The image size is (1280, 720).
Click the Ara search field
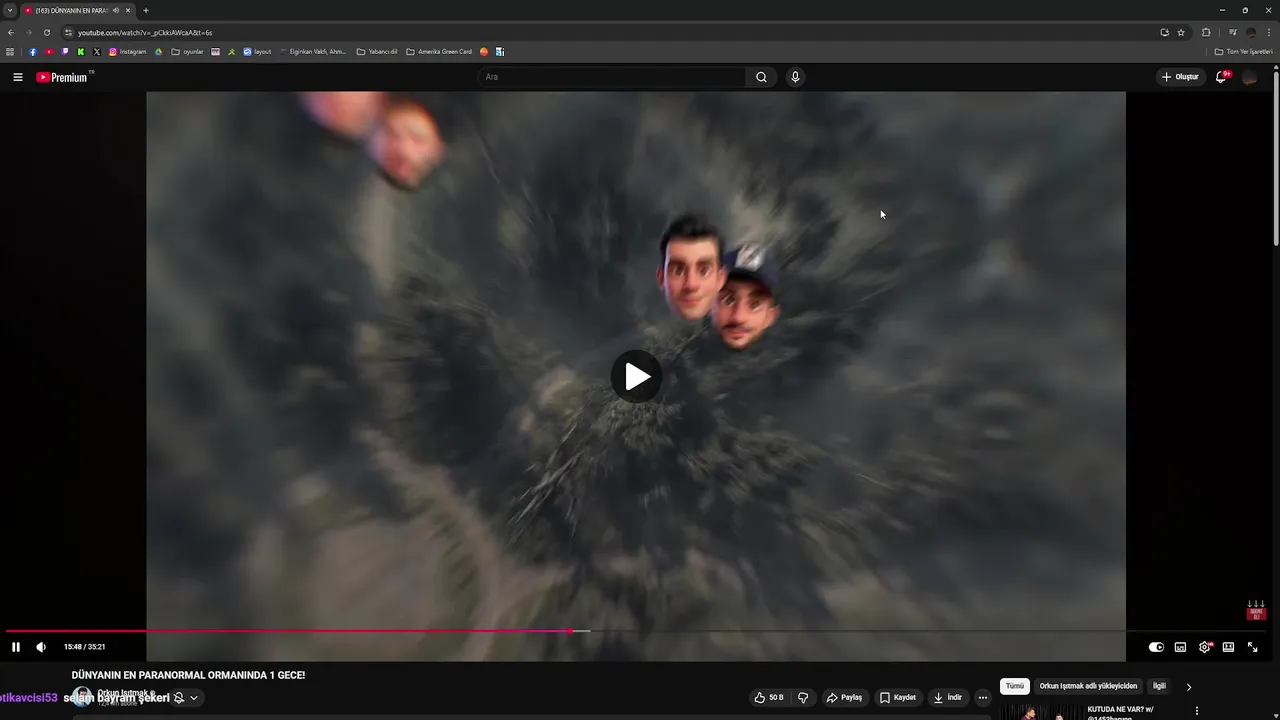(x=612, y=77)
